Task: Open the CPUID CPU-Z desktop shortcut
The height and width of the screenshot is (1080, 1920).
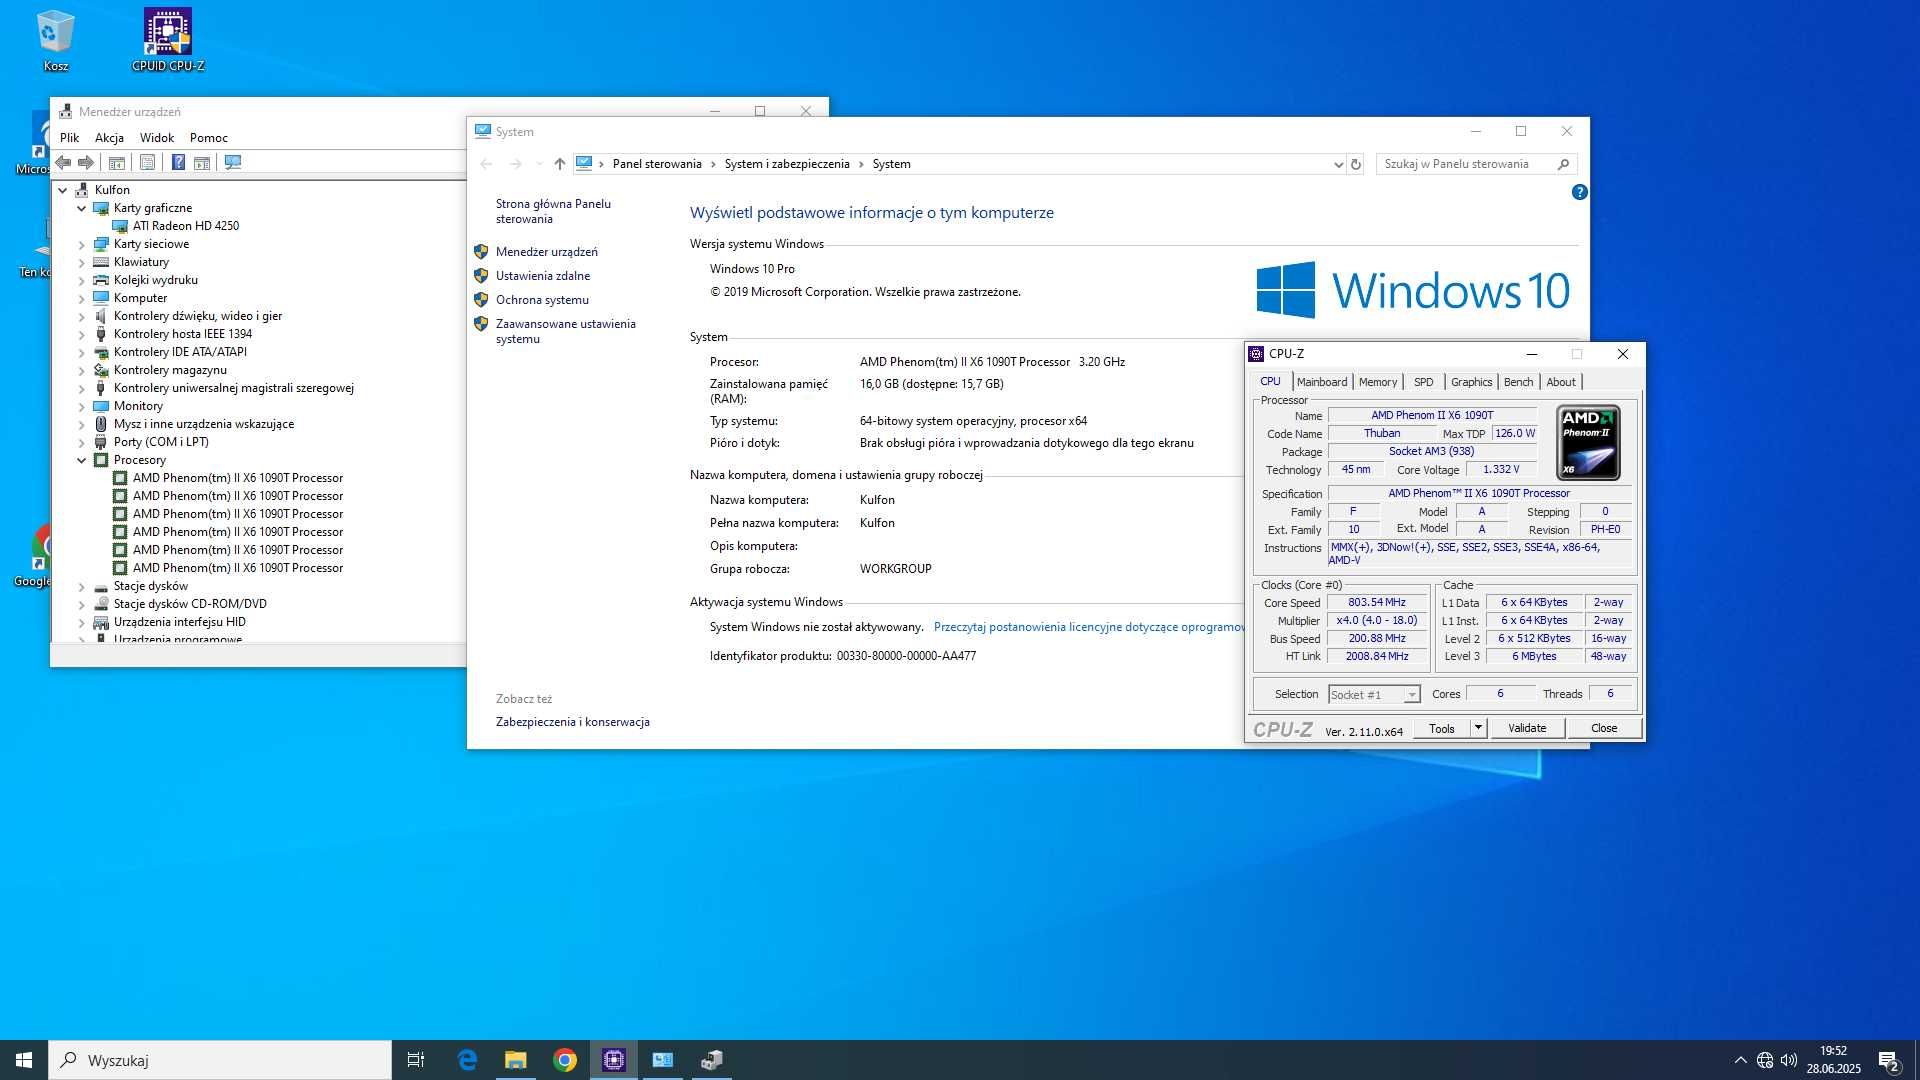Action: (x=168, y=40)
